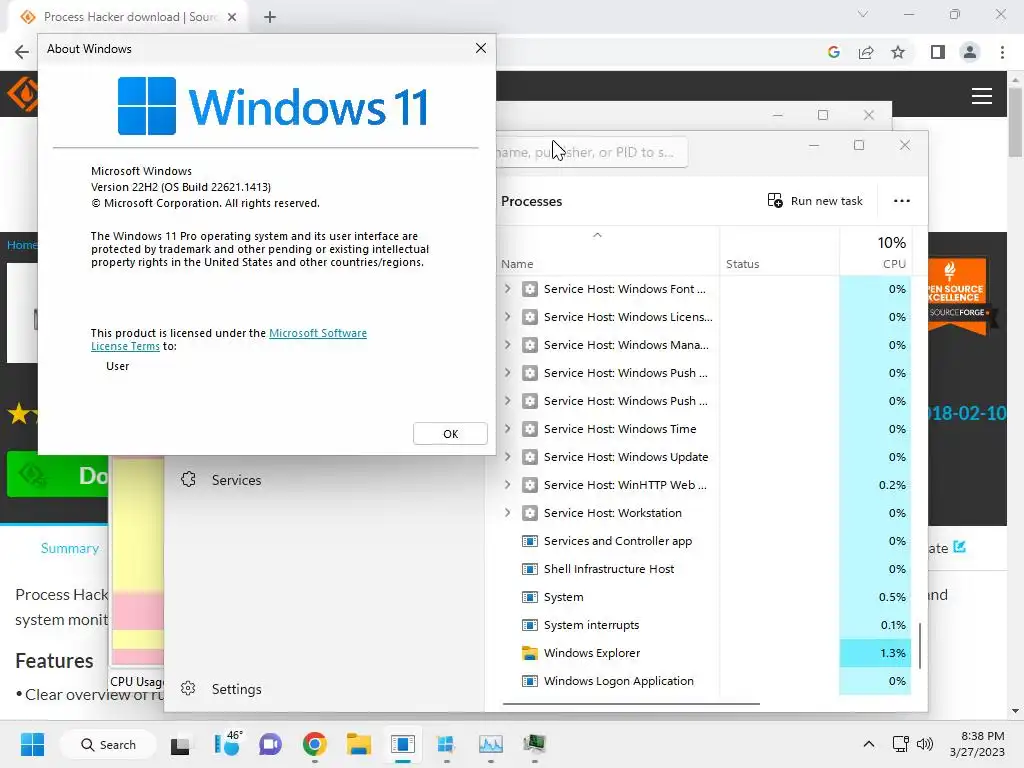Viewport: 1024px width, 768px height.
Task: Click the taskbar Search box
Action: coord(108,744)
